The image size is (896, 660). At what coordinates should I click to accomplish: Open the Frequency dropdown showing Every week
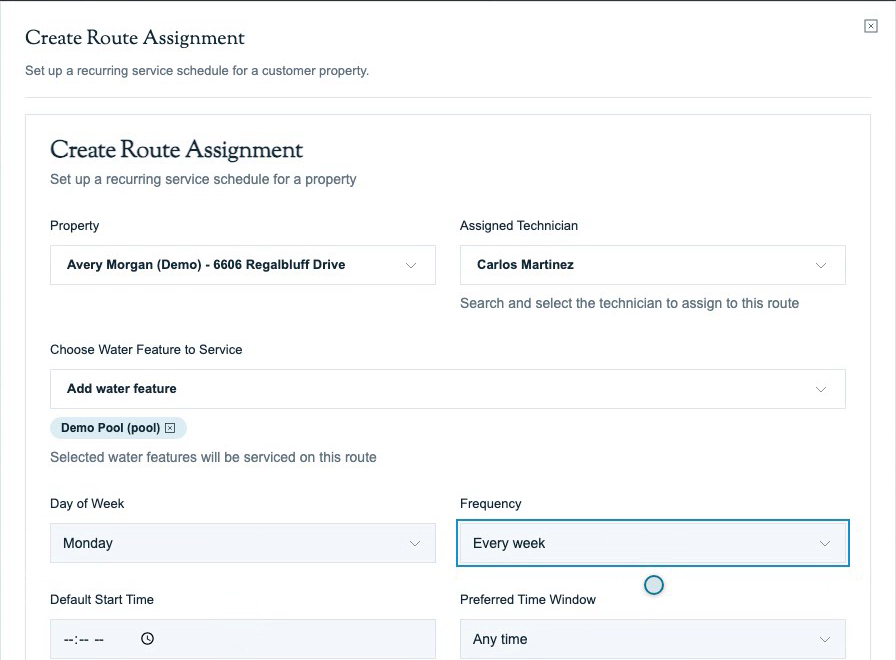point(653,543)
